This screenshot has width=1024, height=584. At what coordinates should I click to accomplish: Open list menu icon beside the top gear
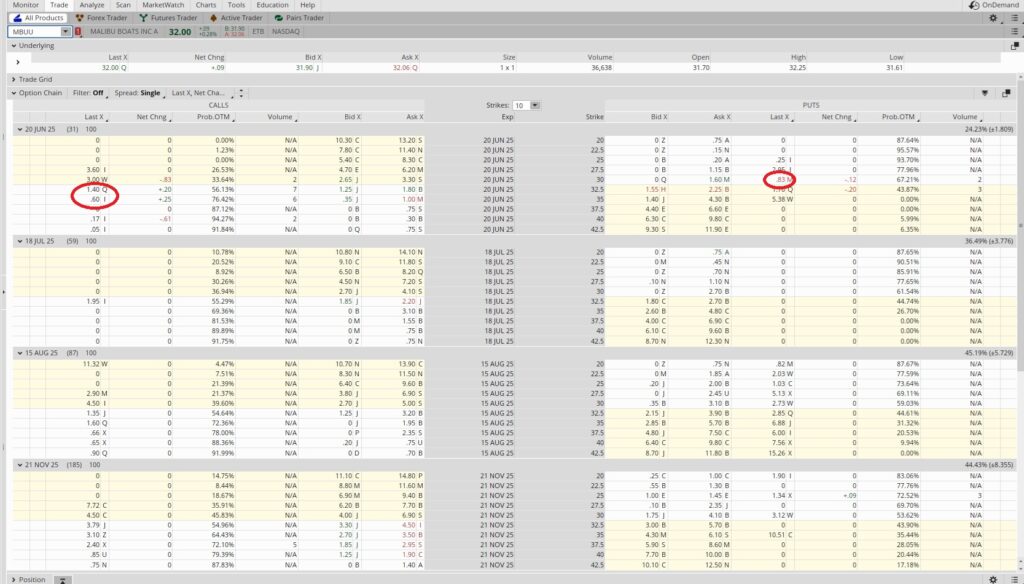tap(1014, 18)
